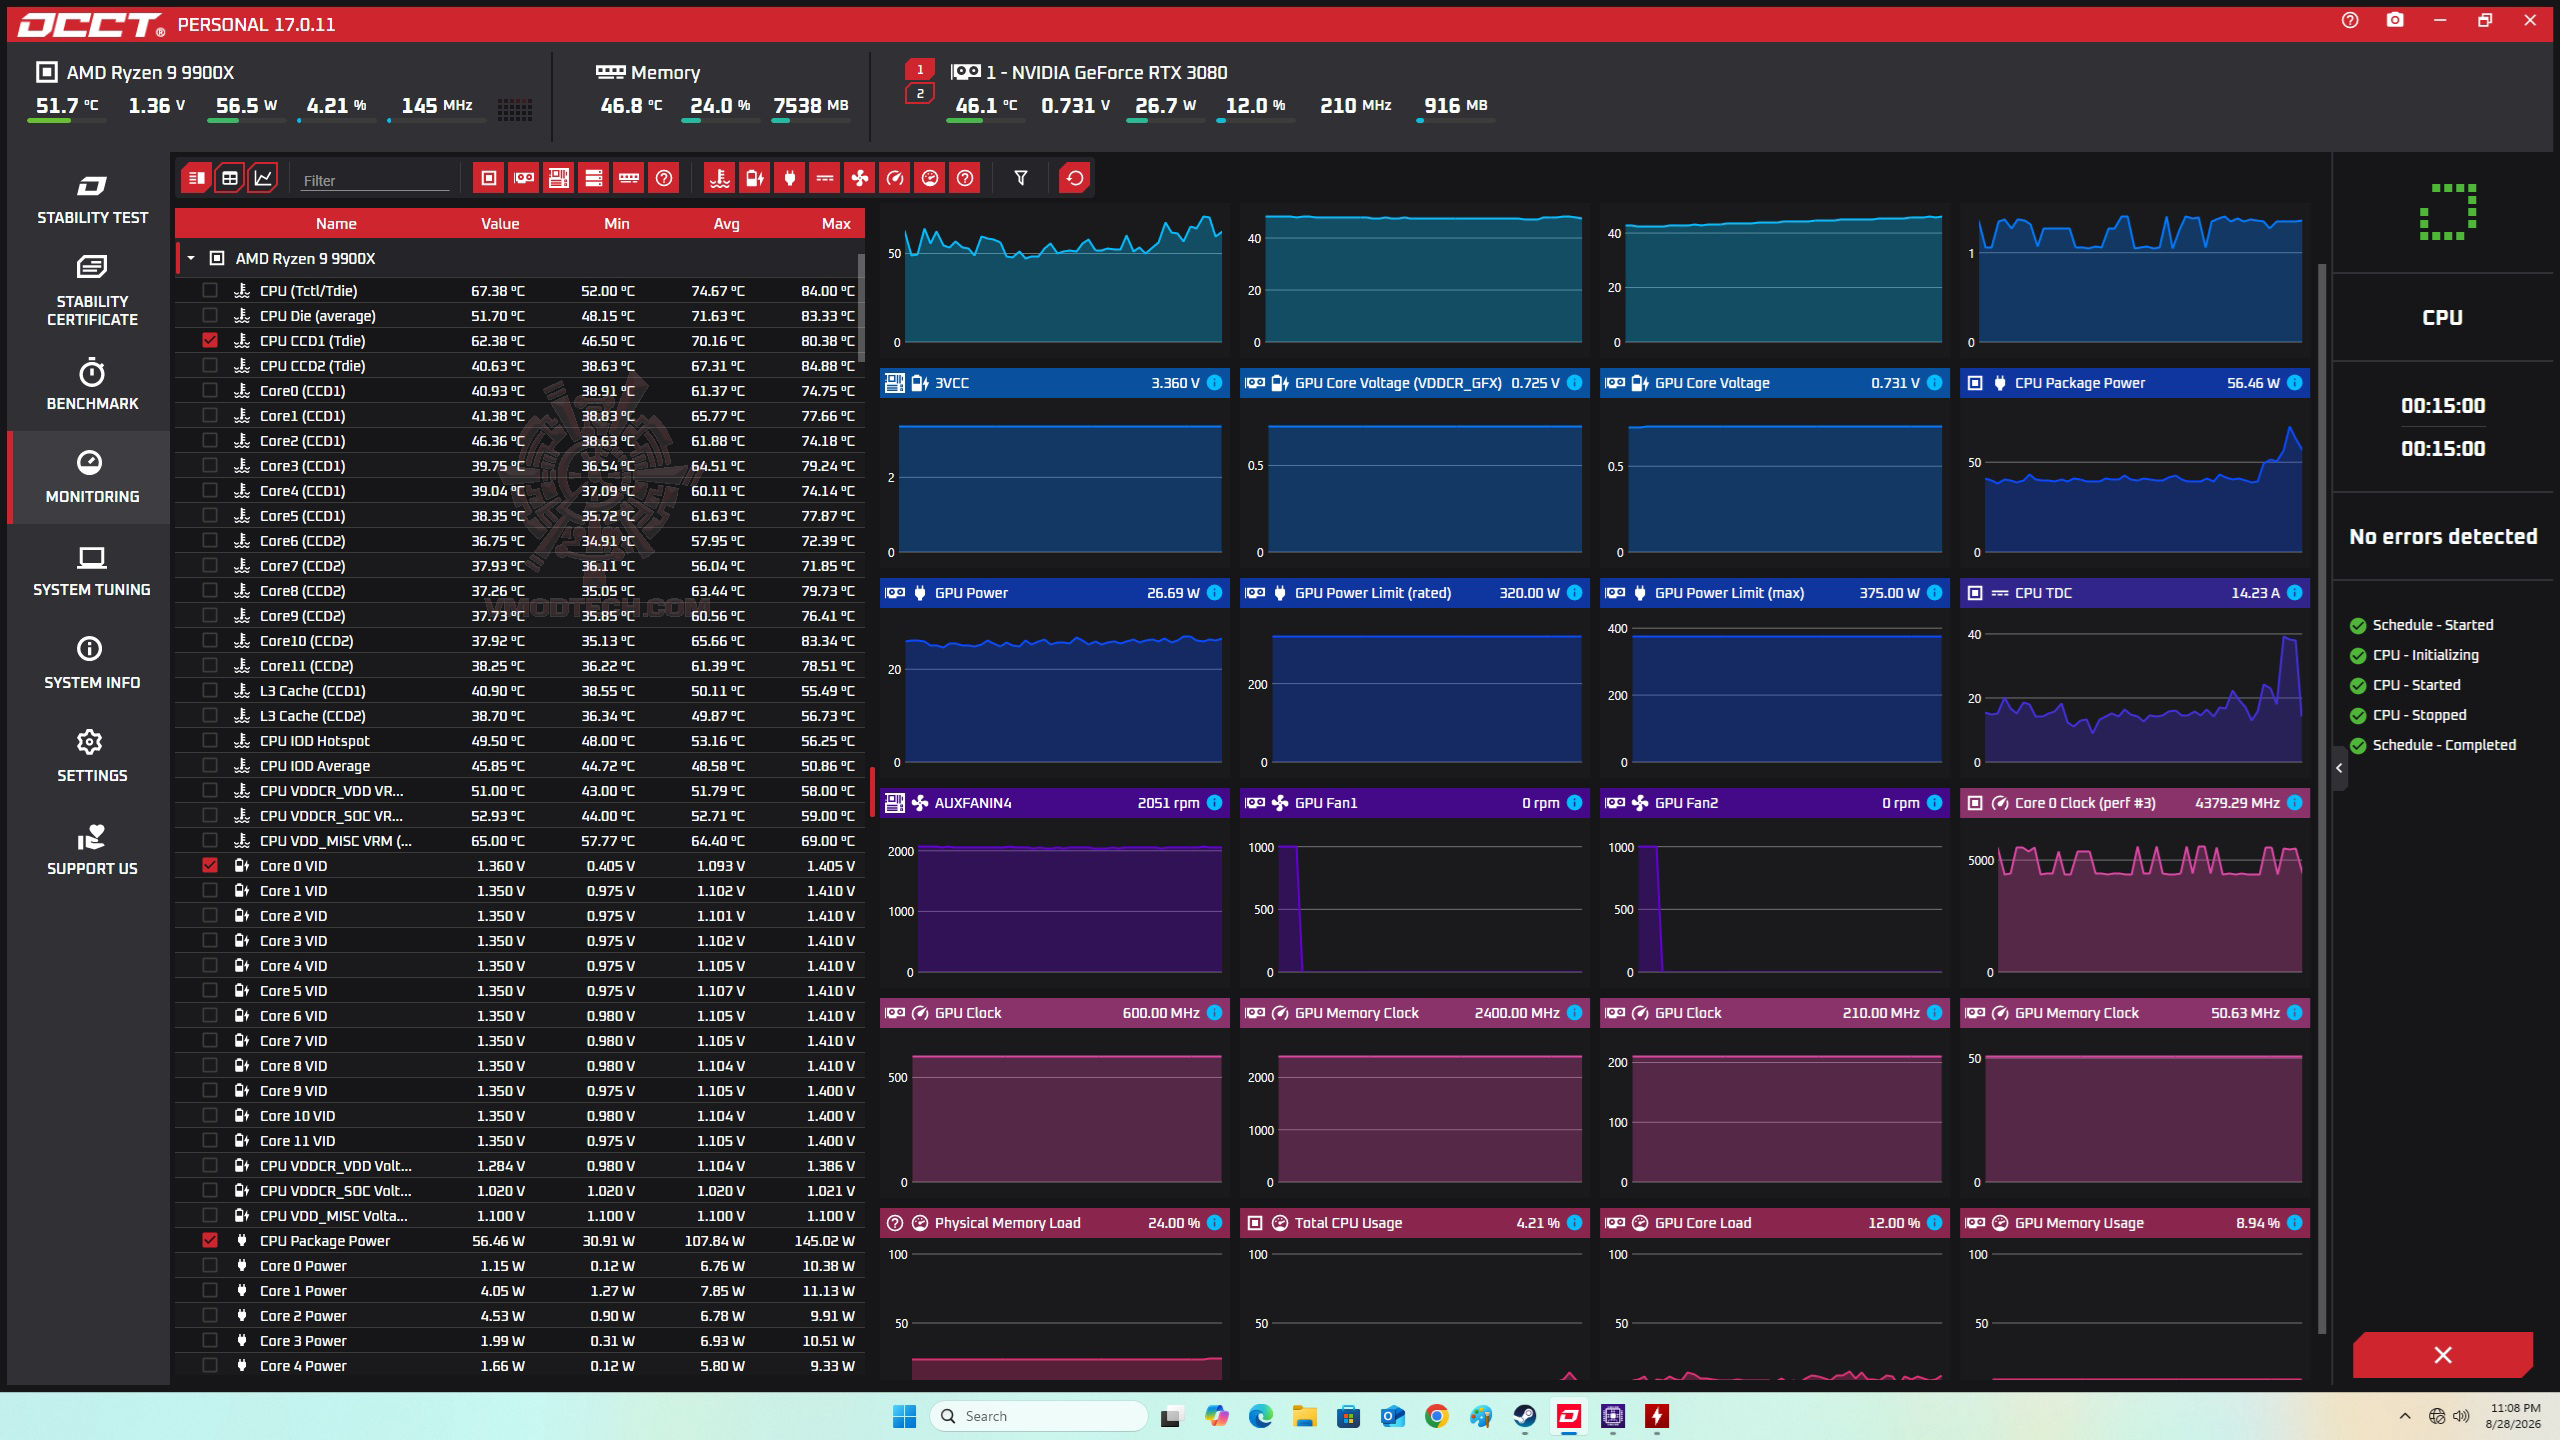The height and width of the screenshot is (1440, 2560).
Task: Dismiss the test result with the red X button
Action: (2443, 1355)
